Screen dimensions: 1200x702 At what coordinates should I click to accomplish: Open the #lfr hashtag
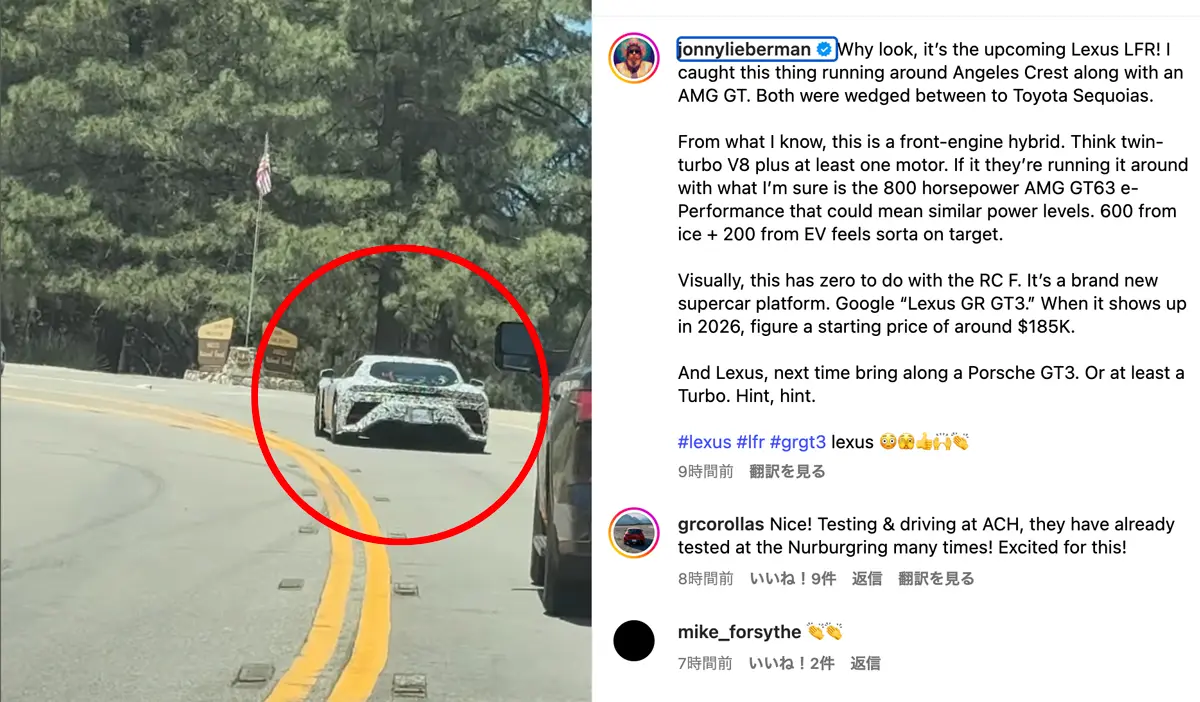point(750,442)
